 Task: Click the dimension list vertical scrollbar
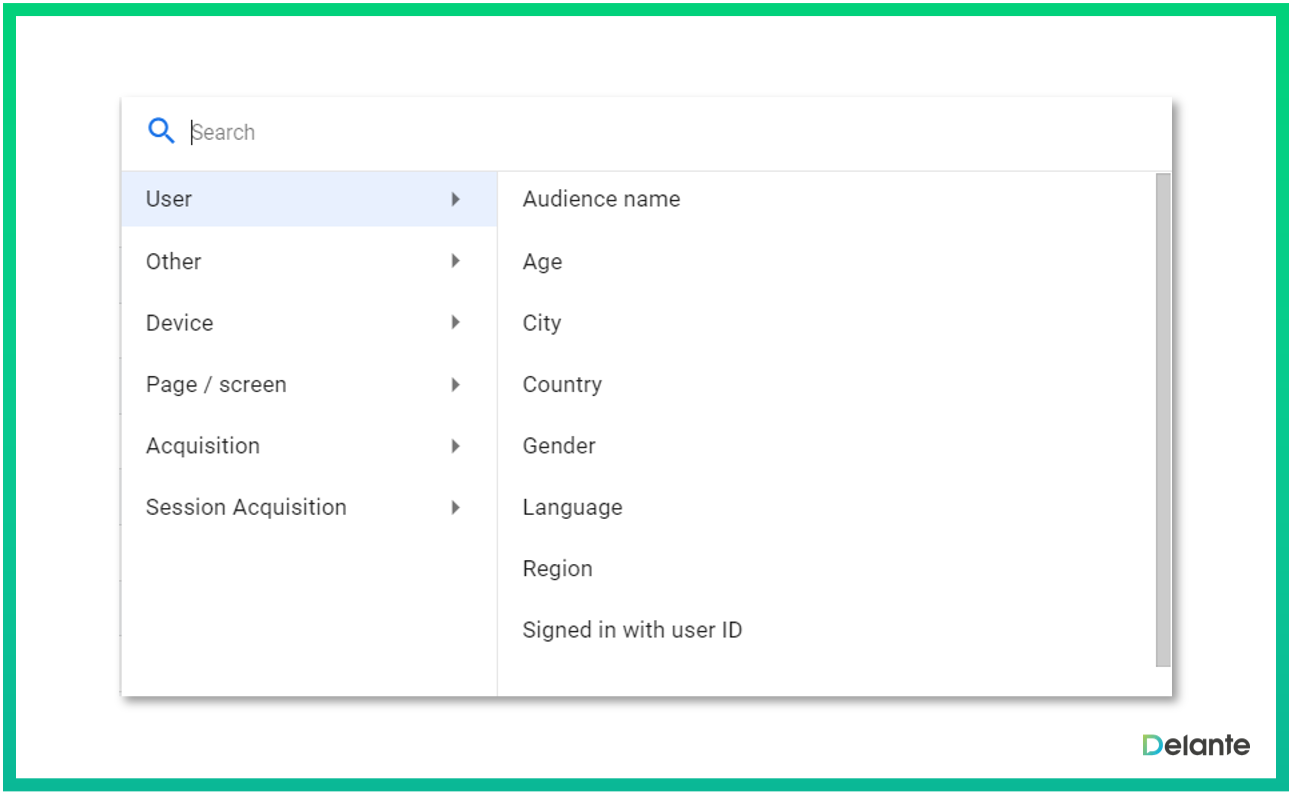1162,420
